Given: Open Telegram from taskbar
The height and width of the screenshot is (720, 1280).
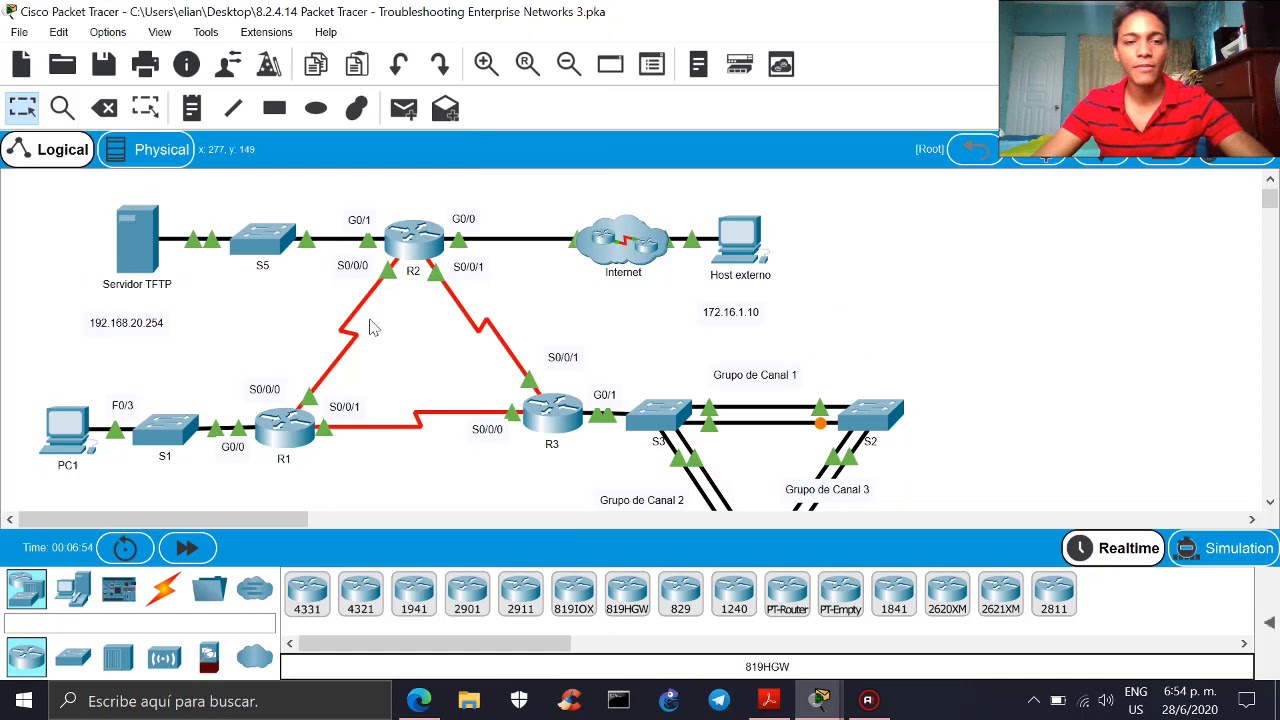Looking at the screenshot, I should coord(719,701).
